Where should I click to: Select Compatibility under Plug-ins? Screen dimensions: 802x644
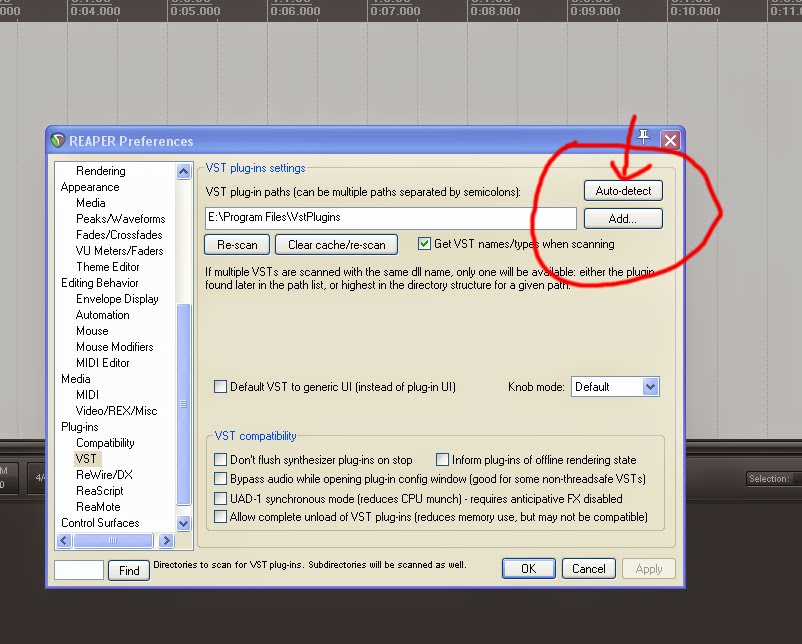(105, 443)
